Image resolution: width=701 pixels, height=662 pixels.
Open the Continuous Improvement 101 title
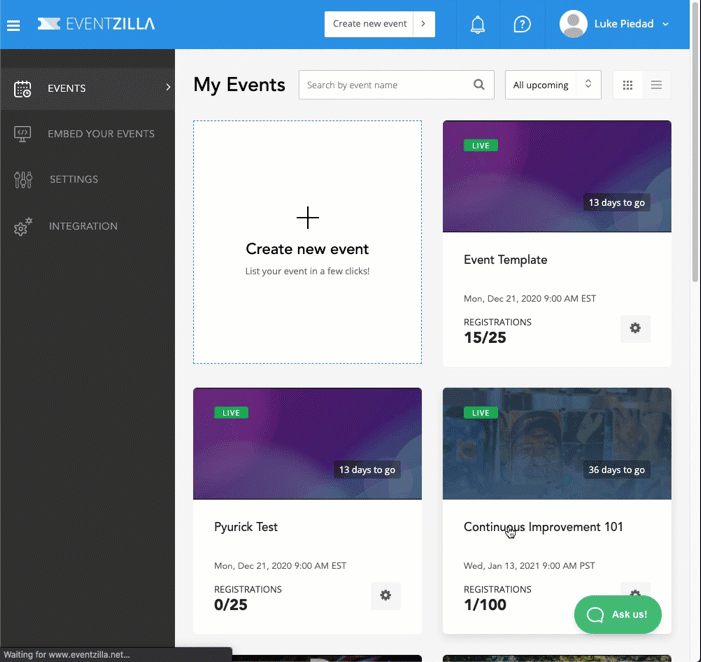click(543, 527)
